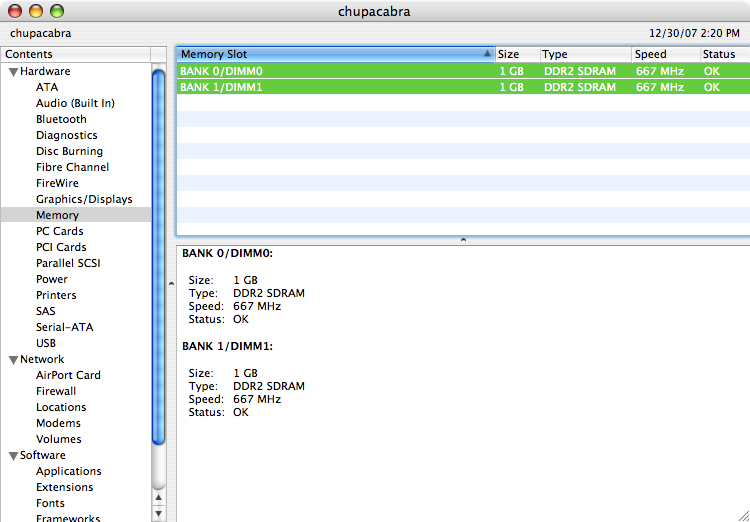
Task: Click the window resize grip corner
Action: tap(743, 515)
